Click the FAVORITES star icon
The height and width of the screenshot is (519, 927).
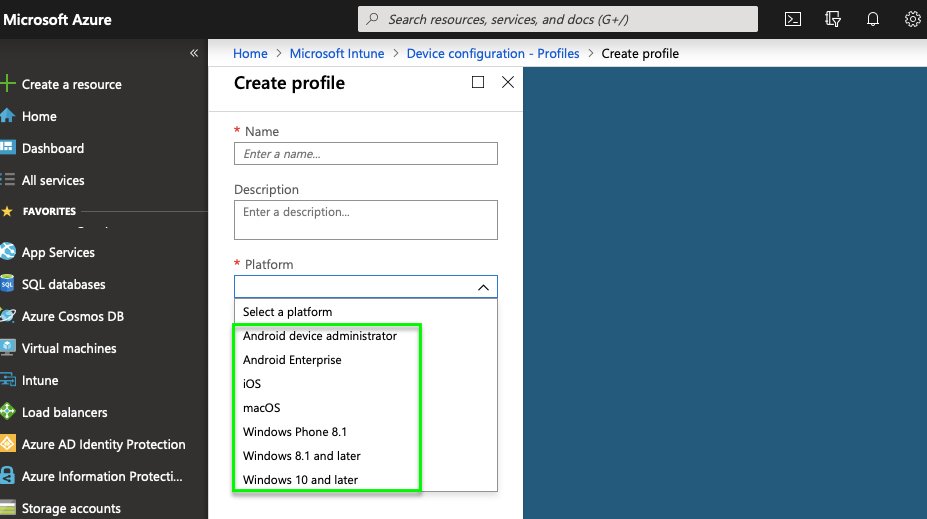(7, 211)
